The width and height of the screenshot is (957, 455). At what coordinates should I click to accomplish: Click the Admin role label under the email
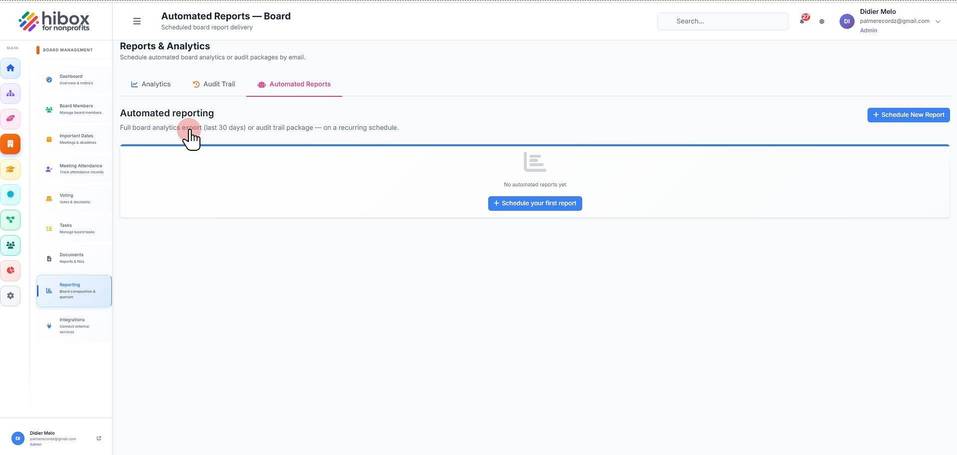click(x=868, y=31)
